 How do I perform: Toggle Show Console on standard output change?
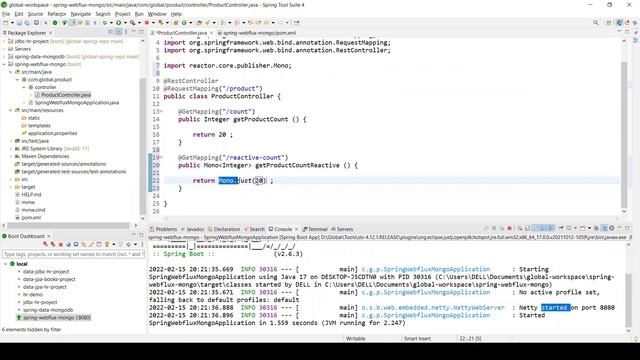543,228
